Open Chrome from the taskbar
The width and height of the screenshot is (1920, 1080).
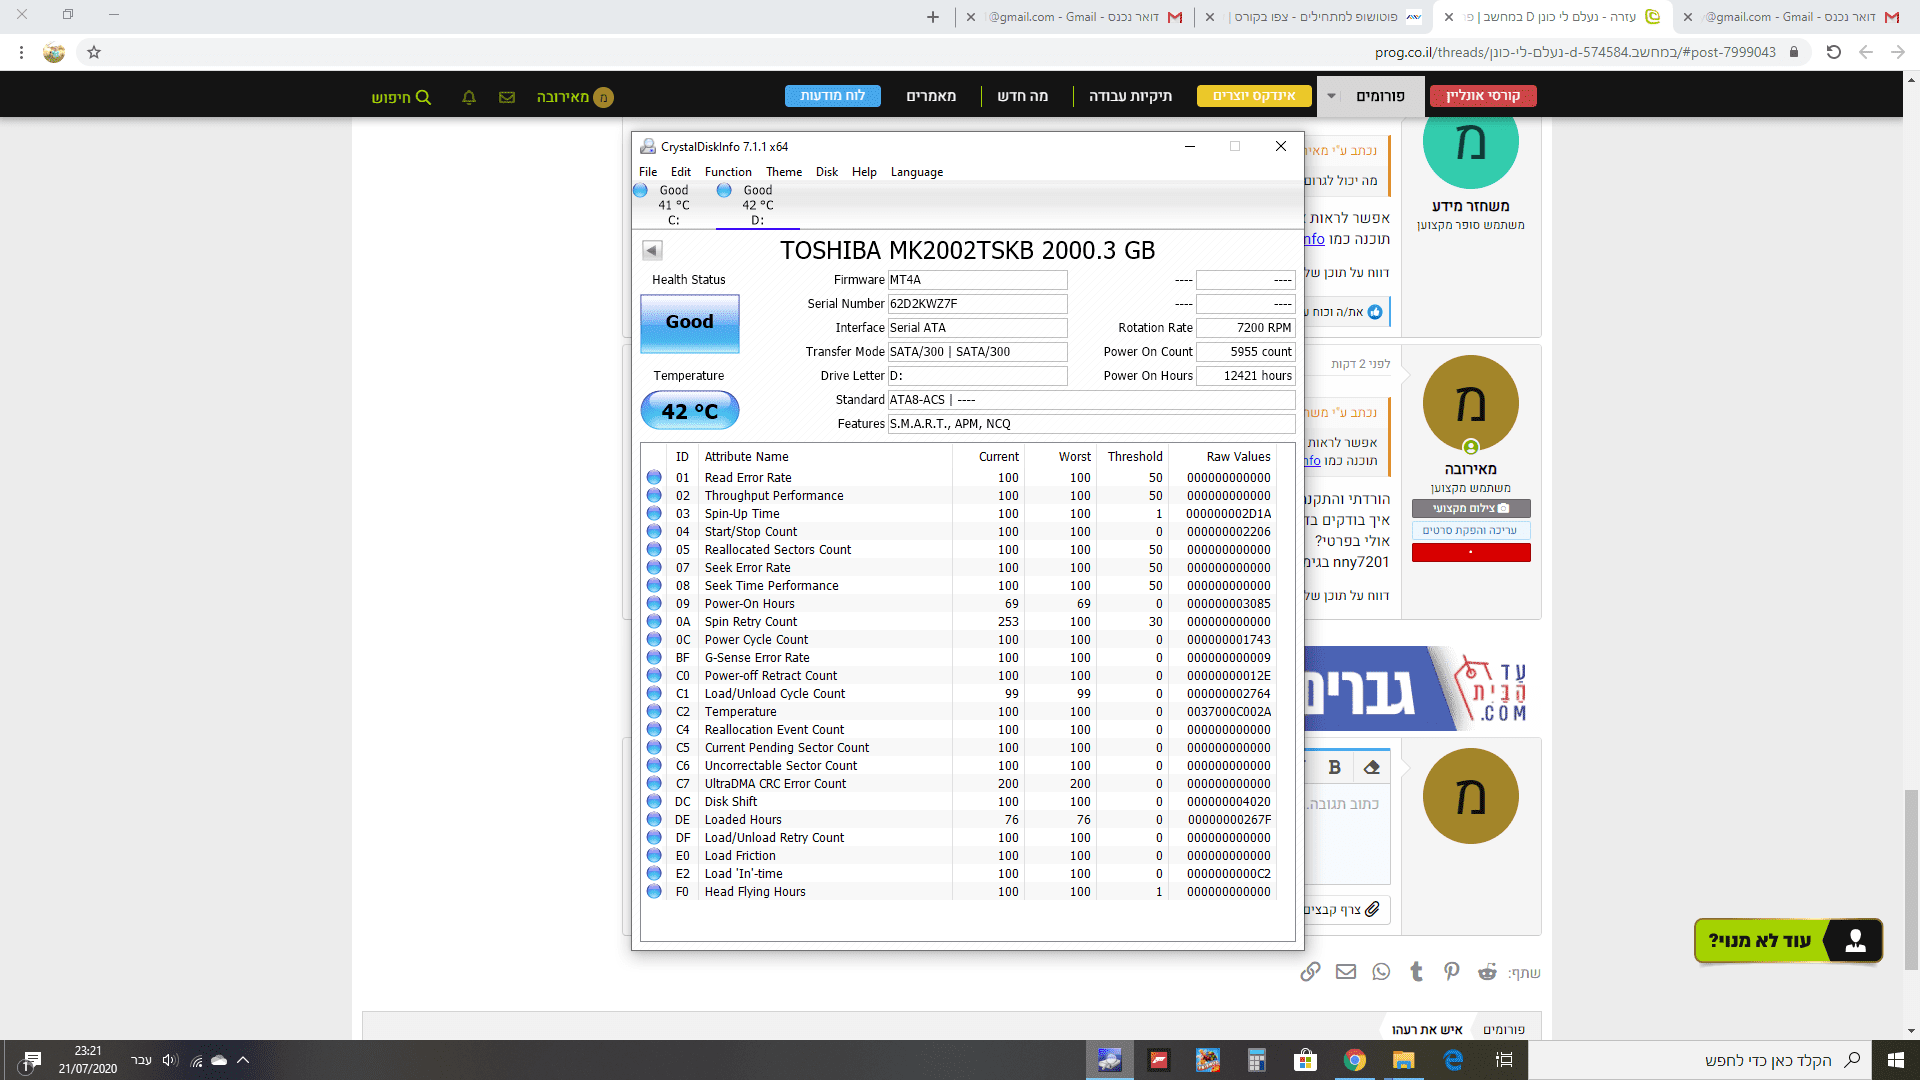click(1354, 1060)
